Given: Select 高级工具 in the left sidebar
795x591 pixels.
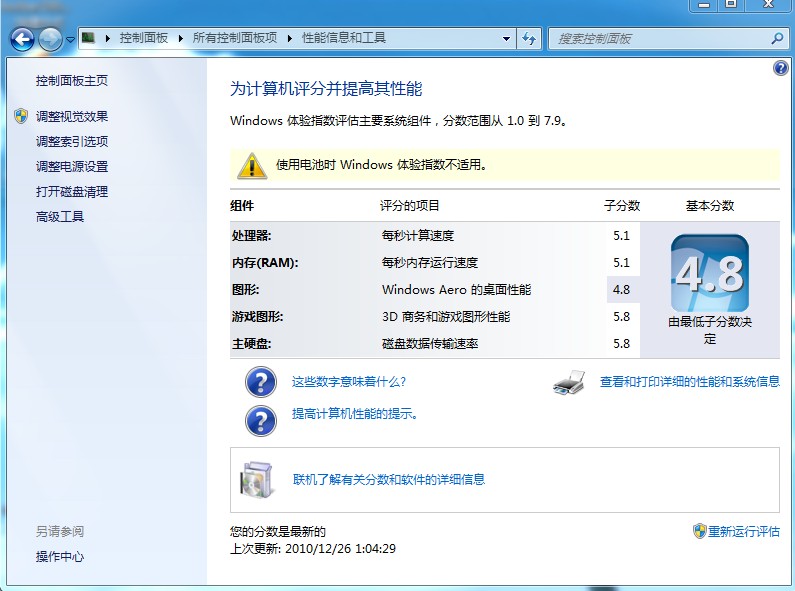Looking at the screenshot, I should tap(60, 217).
